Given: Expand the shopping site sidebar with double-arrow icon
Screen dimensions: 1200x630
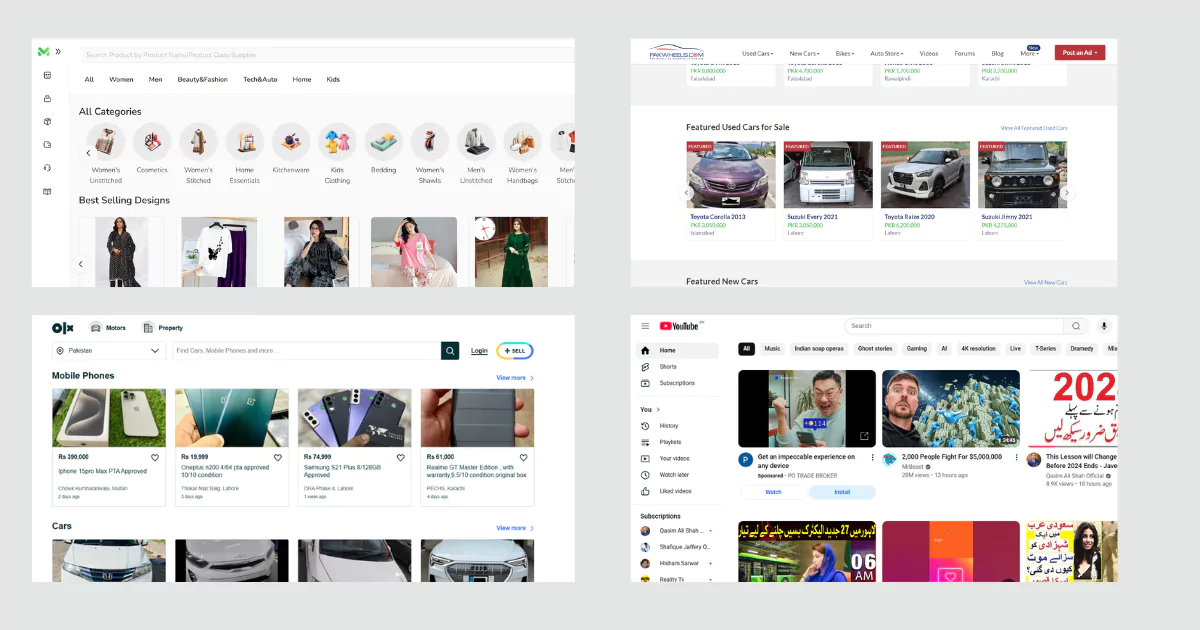Looking at the screenshot, I should point(58,51).
